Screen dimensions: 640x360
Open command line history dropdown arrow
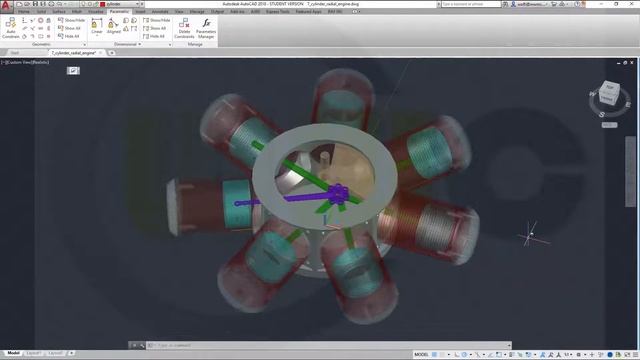509,345
